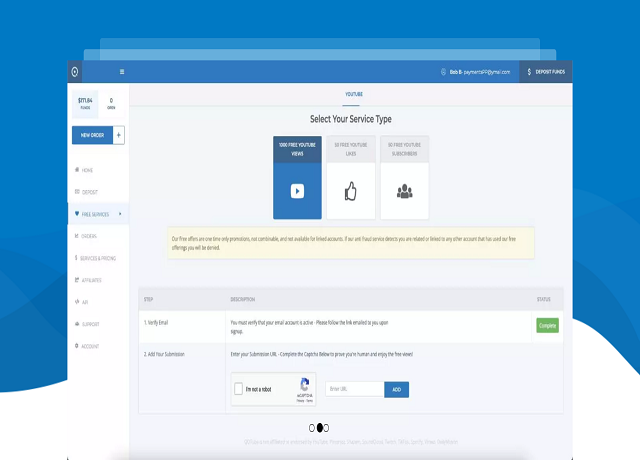This screenshot has width=640, height=460.
Task: Click the Status column header
Action: pos(543,299)
